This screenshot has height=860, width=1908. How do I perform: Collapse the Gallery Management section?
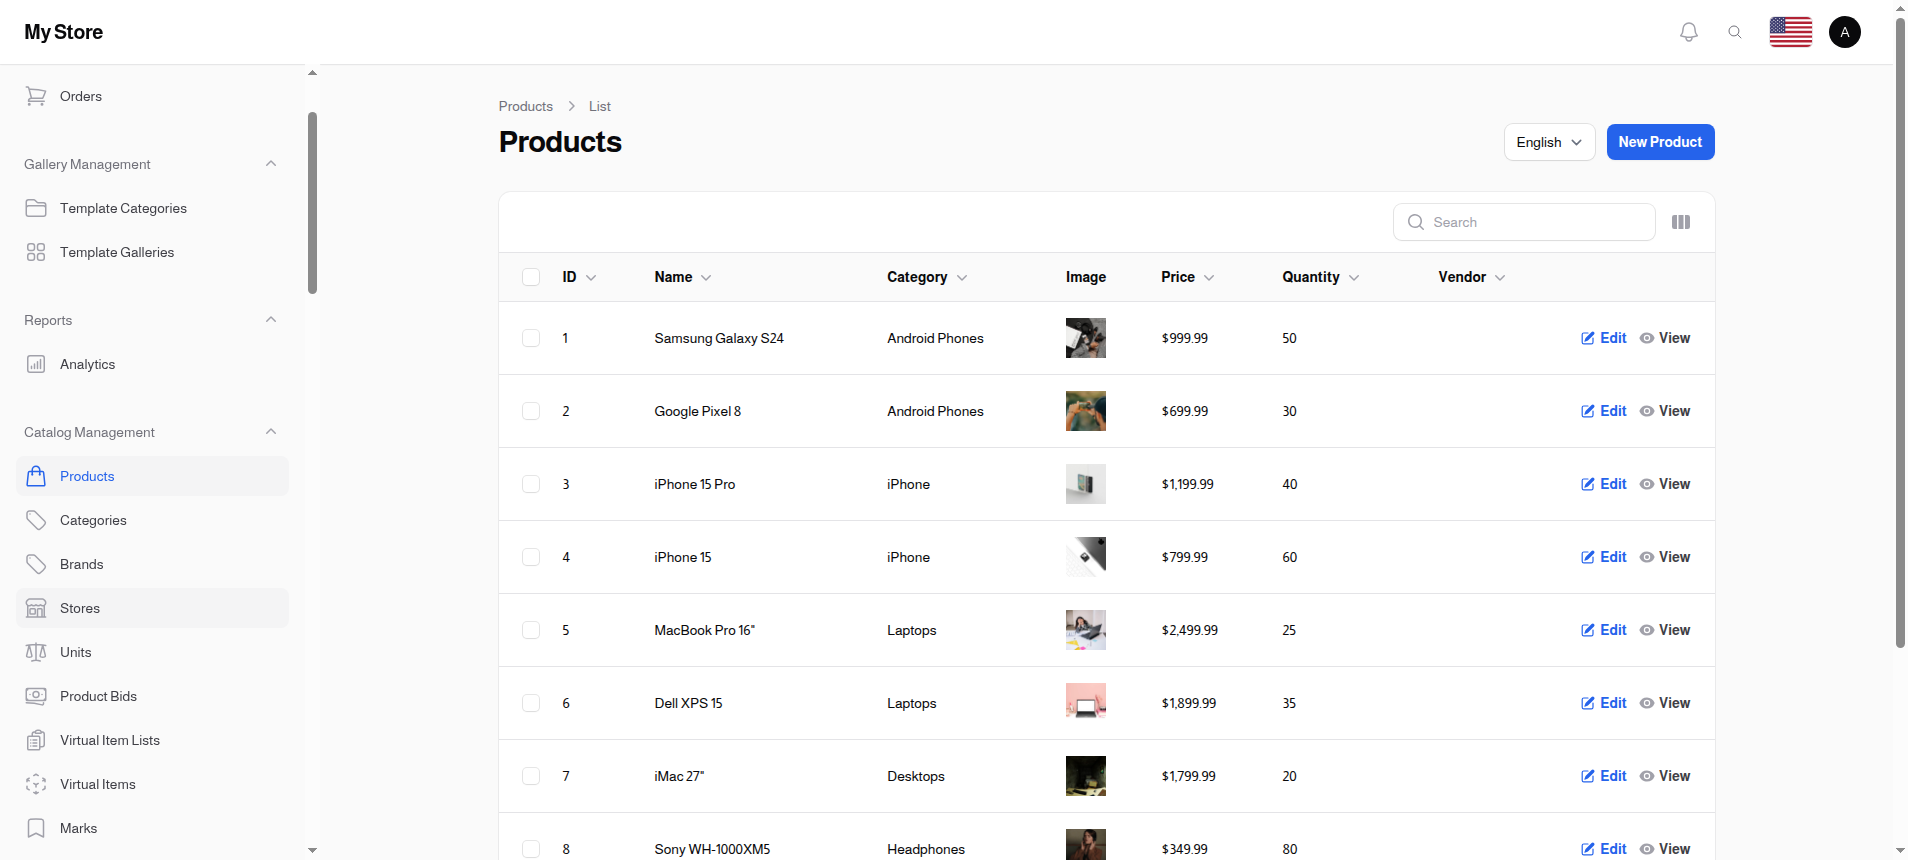click(x=271, y=164)
